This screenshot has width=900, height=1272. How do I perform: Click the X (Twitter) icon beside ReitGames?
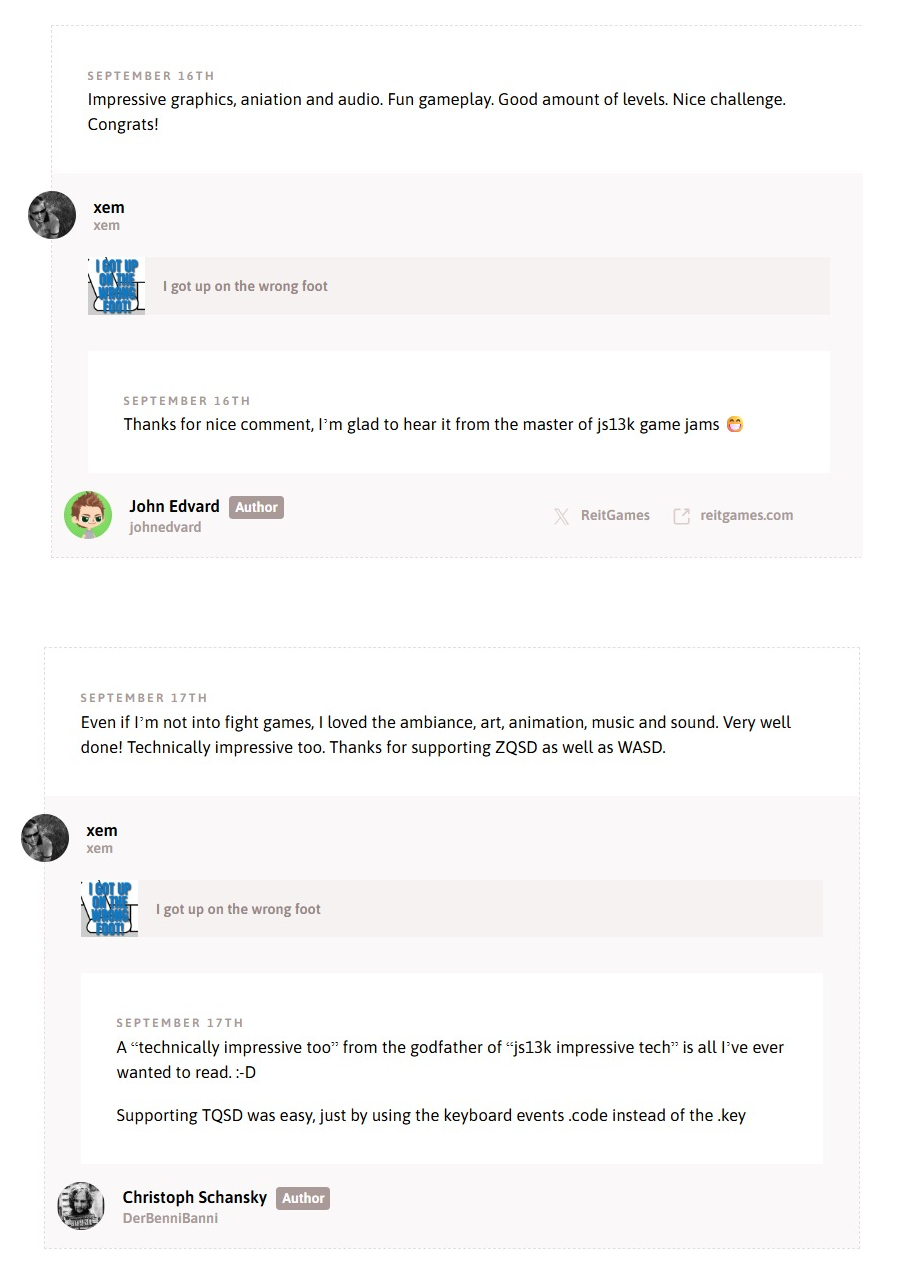[x=562, y=516]
